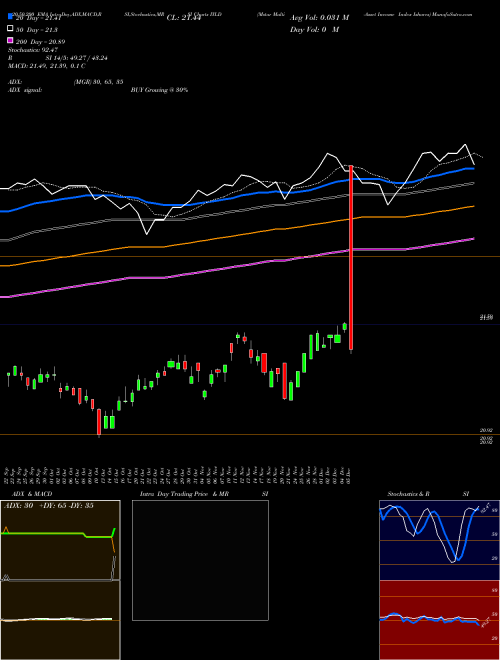The image size is (500, 660).
Task: Select the CL: 21.44 closing price label
Action: point(184,18)
